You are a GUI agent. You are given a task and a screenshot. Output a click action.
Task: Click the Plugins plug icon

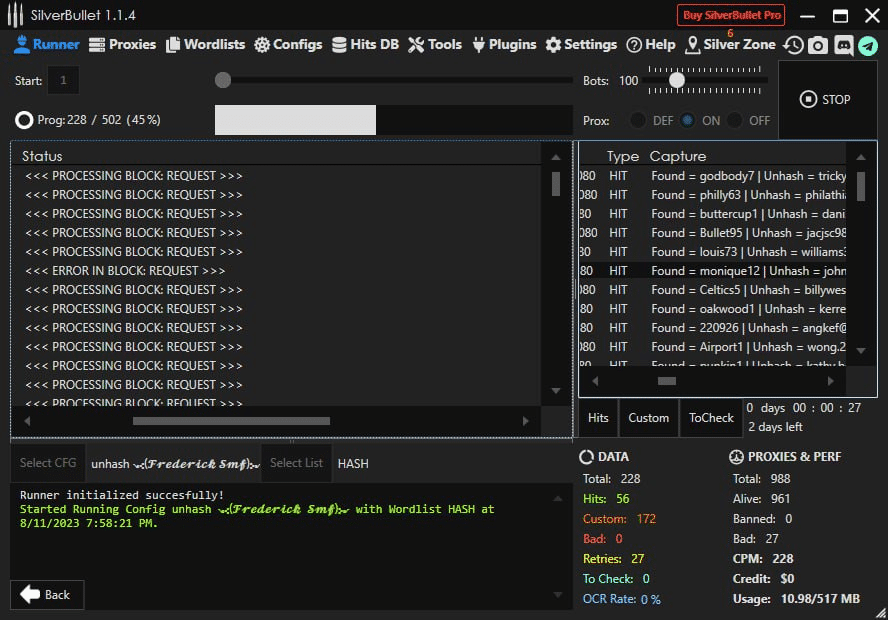pos(478,44)
